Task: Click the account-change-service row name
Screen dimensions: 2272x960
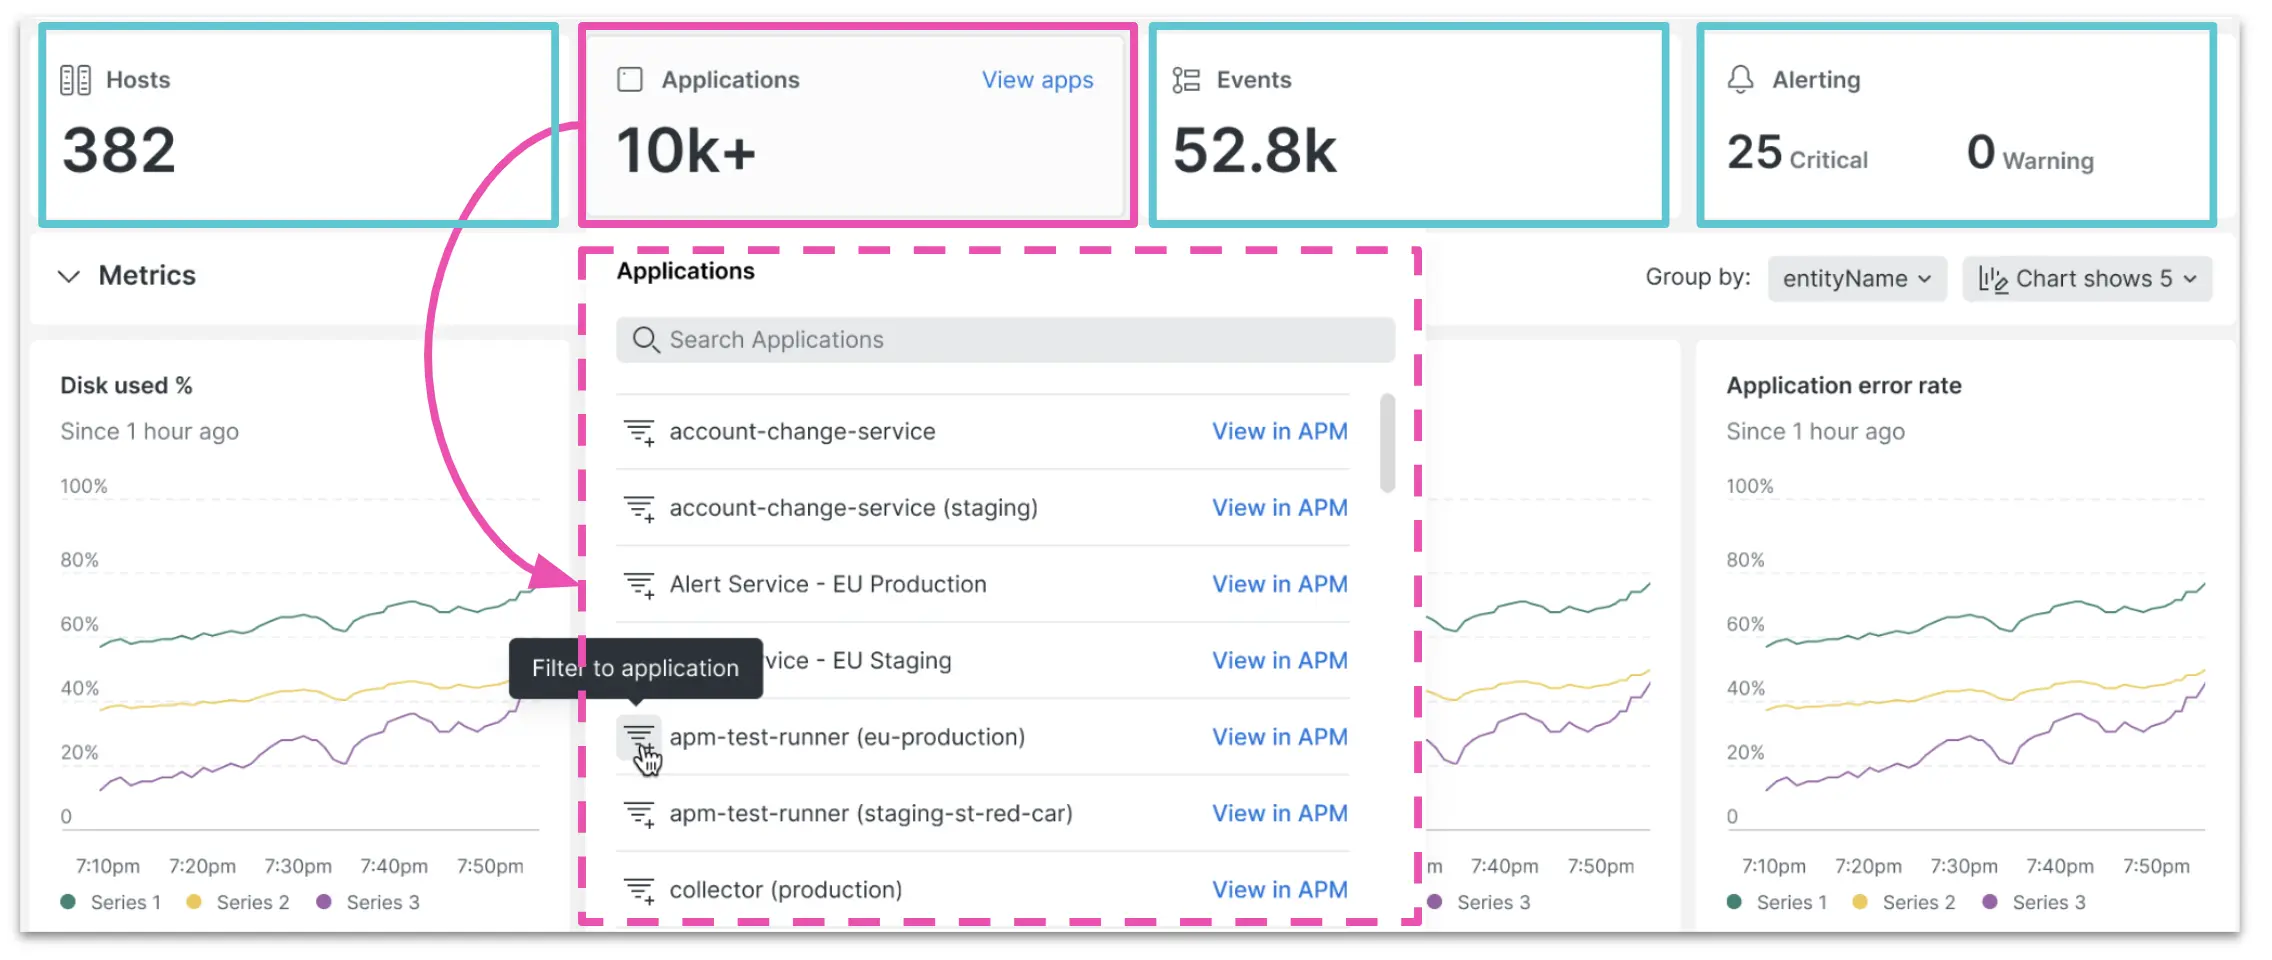Action: point(802,432)
